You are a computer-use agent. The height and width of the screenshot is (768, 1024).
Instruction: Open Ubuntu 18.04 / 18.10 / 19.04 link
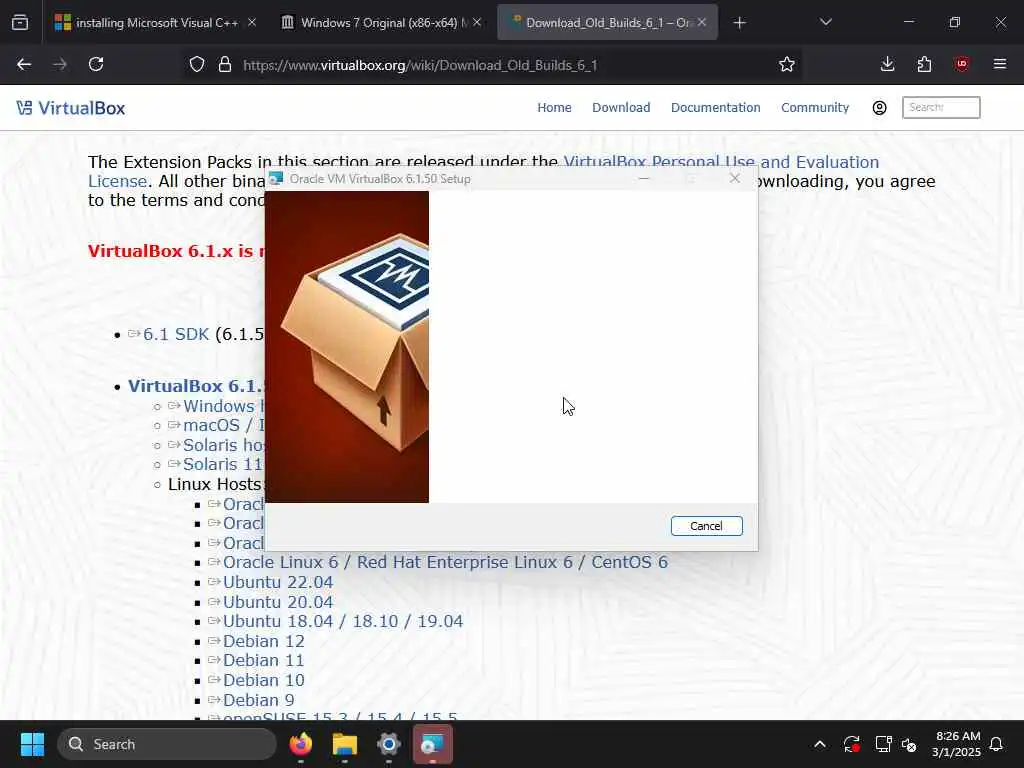pos(343,621)
